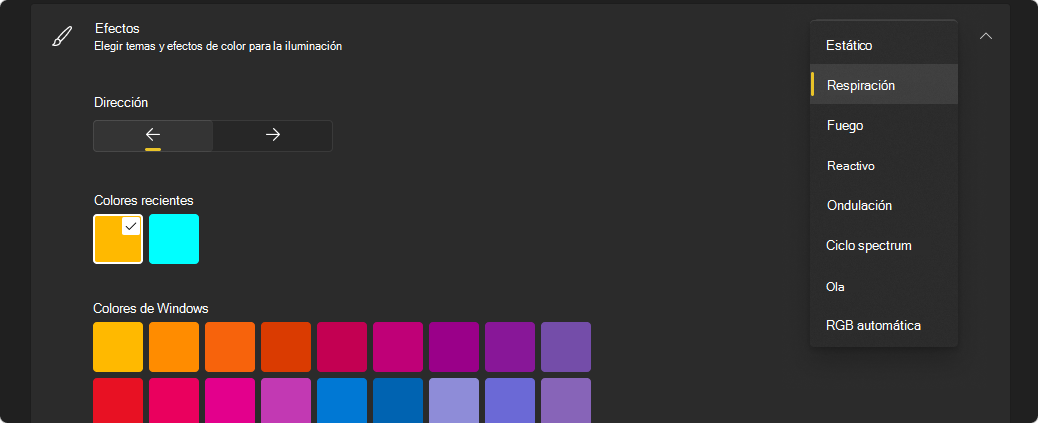Select the right arrow direction
The image size is (1038, 423).
(273, 136)
